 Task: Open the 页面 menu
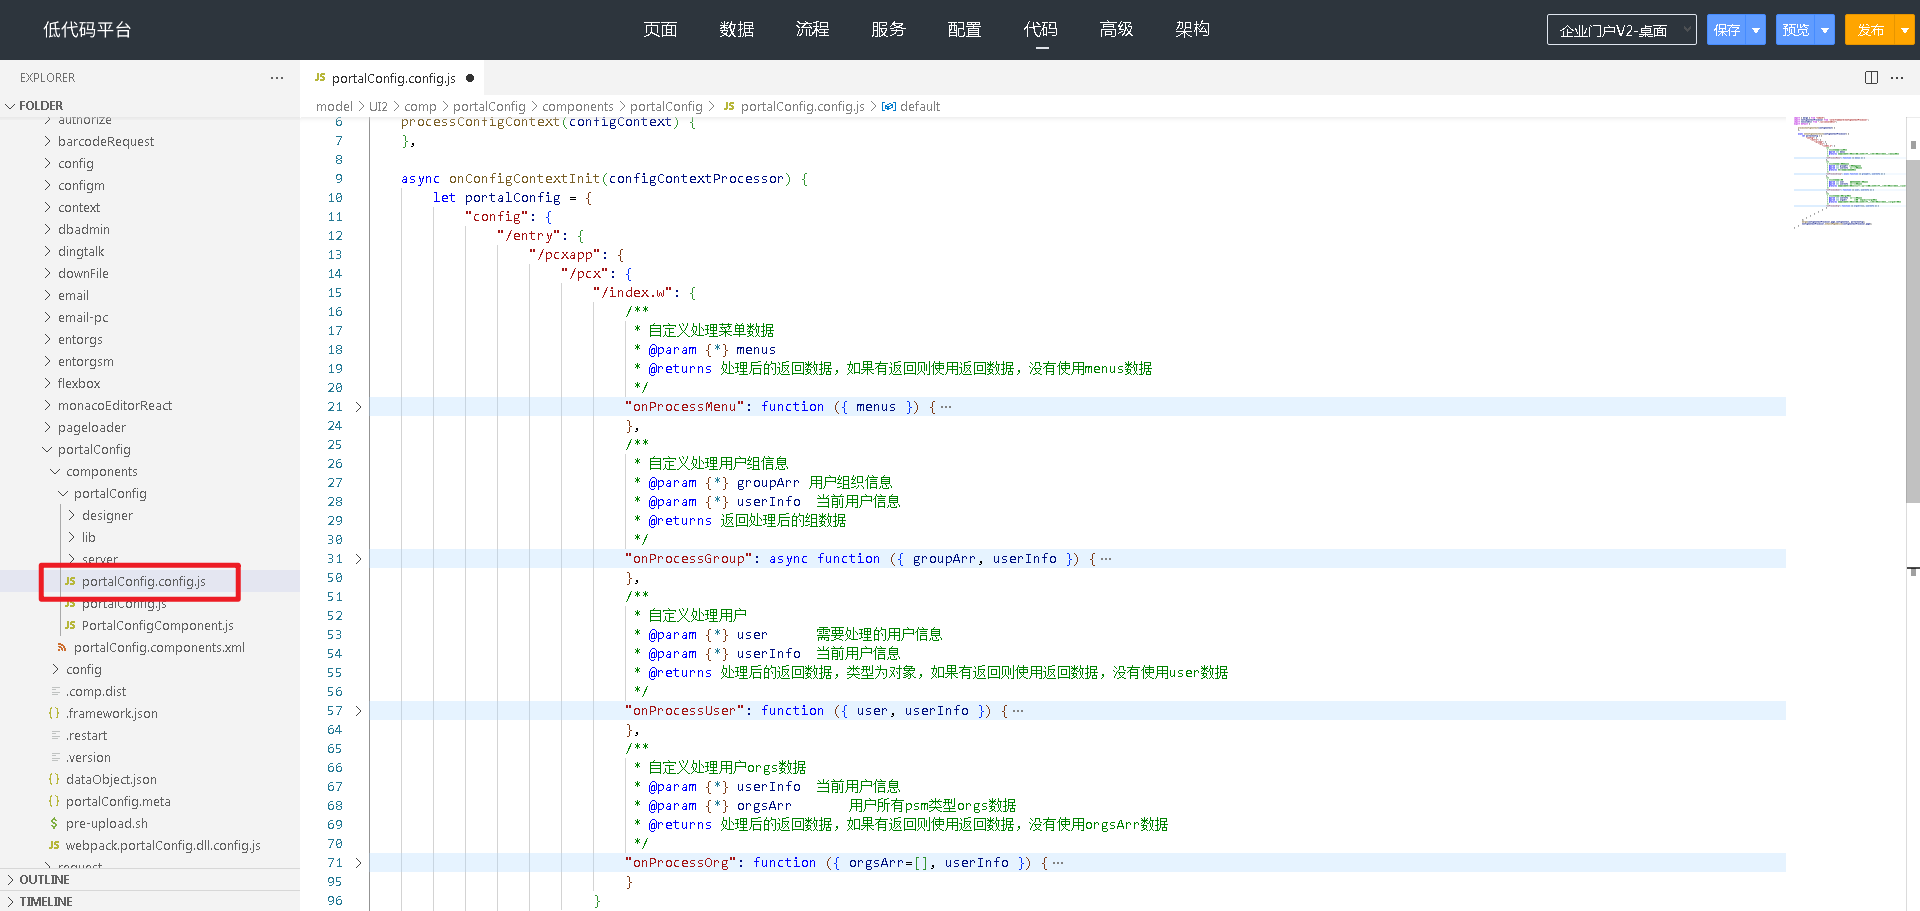[660, 30]
